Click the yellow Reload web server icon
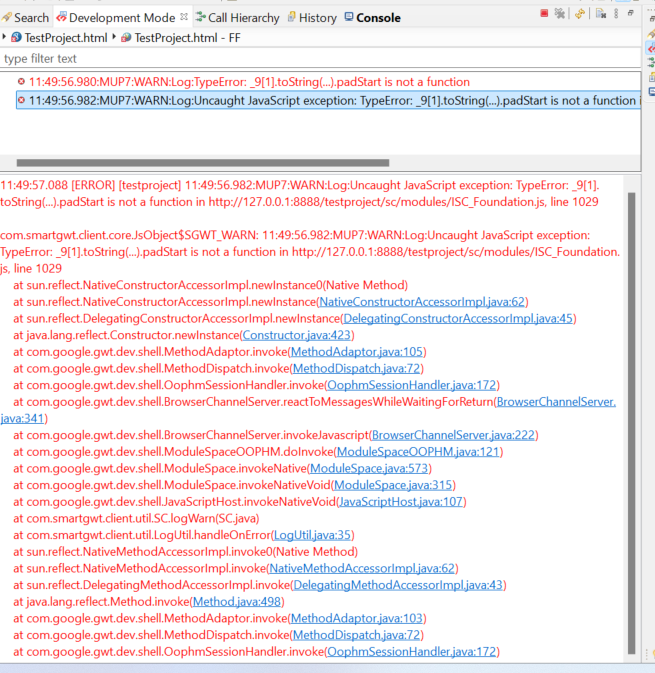This screenshot has height=673, width=655. point(580,14)
